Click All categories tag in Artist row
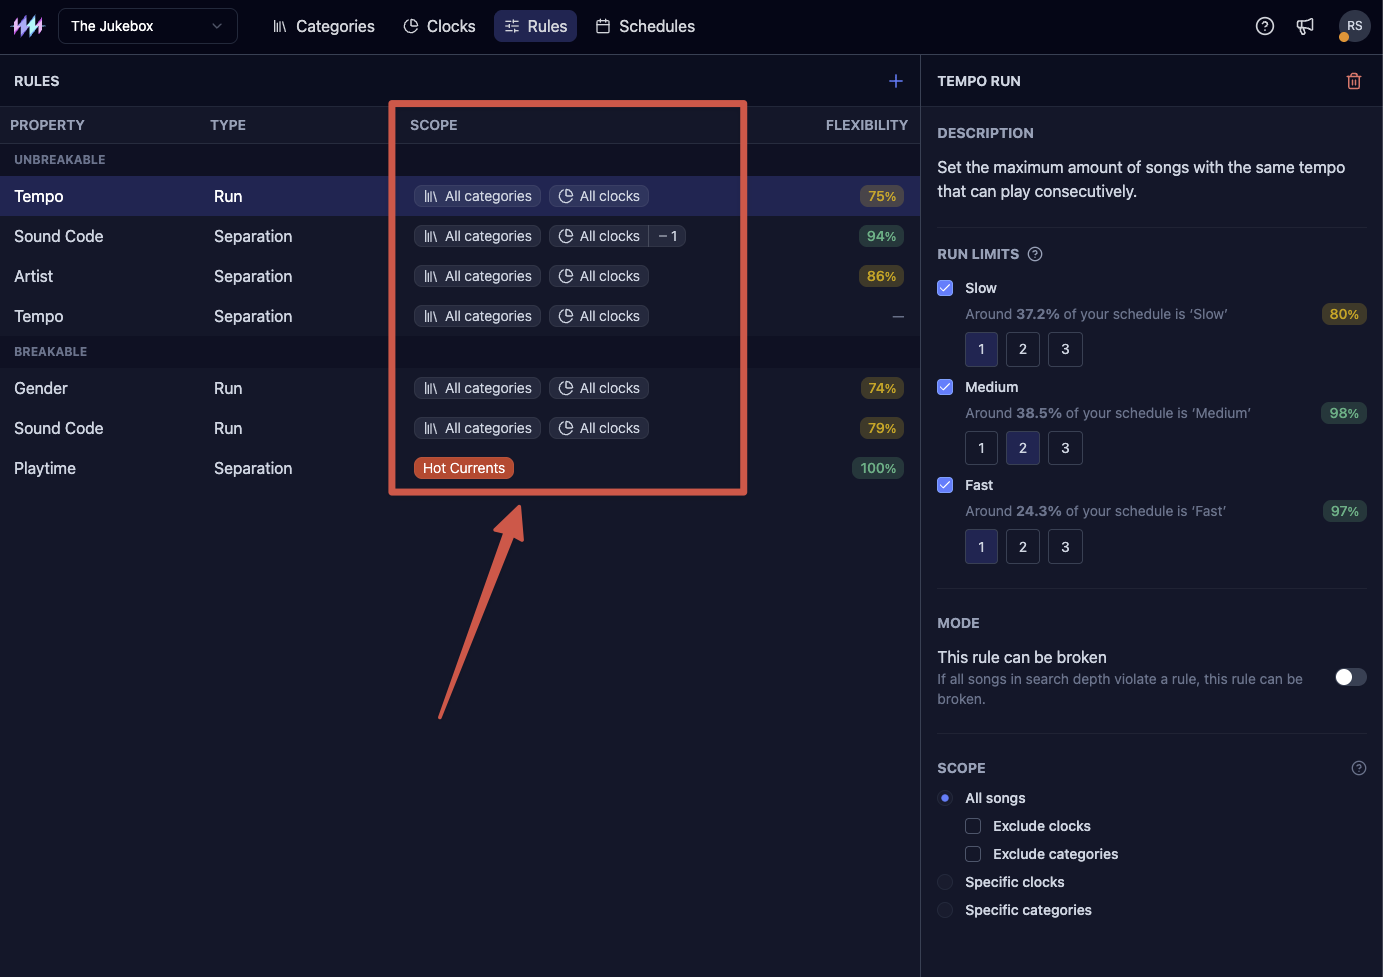 [x=477, y=276]
